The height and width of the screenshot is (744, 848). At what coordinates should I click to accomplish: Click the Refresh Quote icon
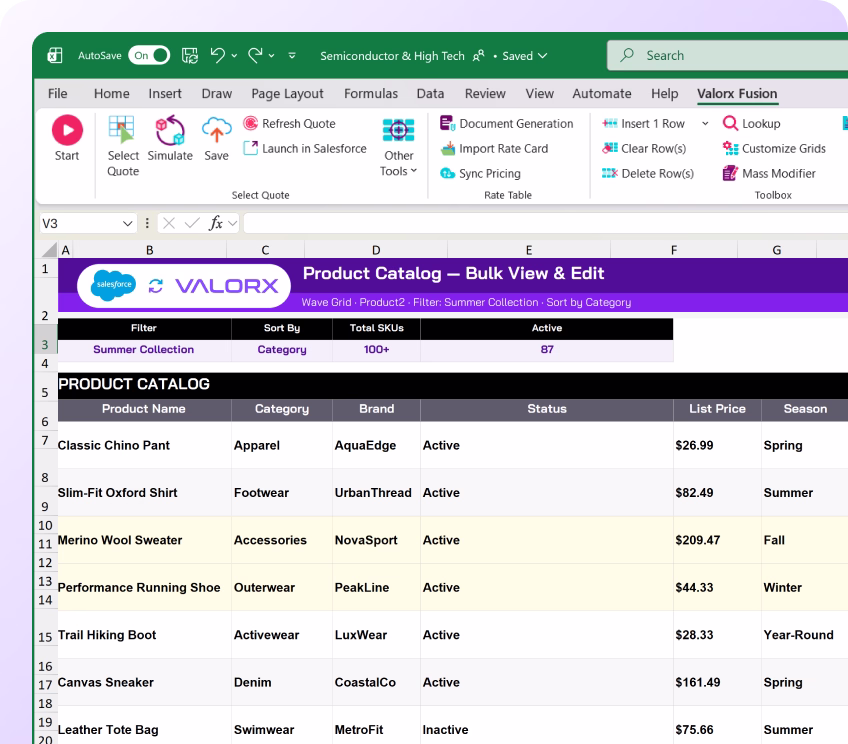click(250, 123)
